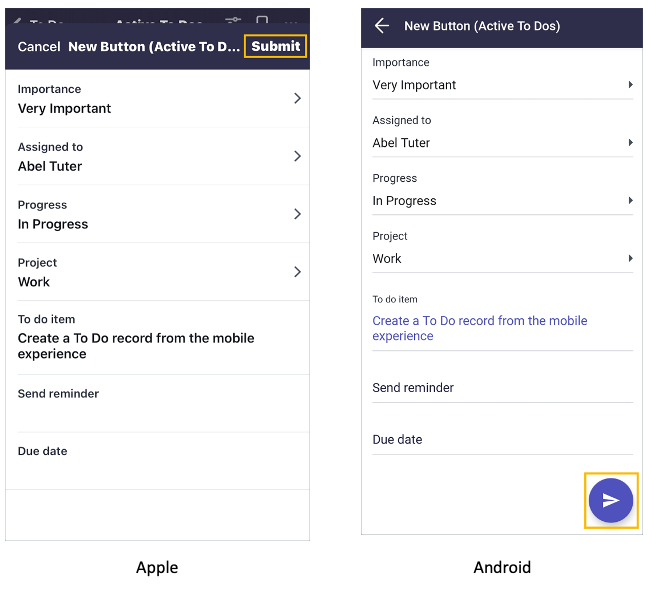
Task: Edit the To do item text on Apple
Action: point(136,346)
